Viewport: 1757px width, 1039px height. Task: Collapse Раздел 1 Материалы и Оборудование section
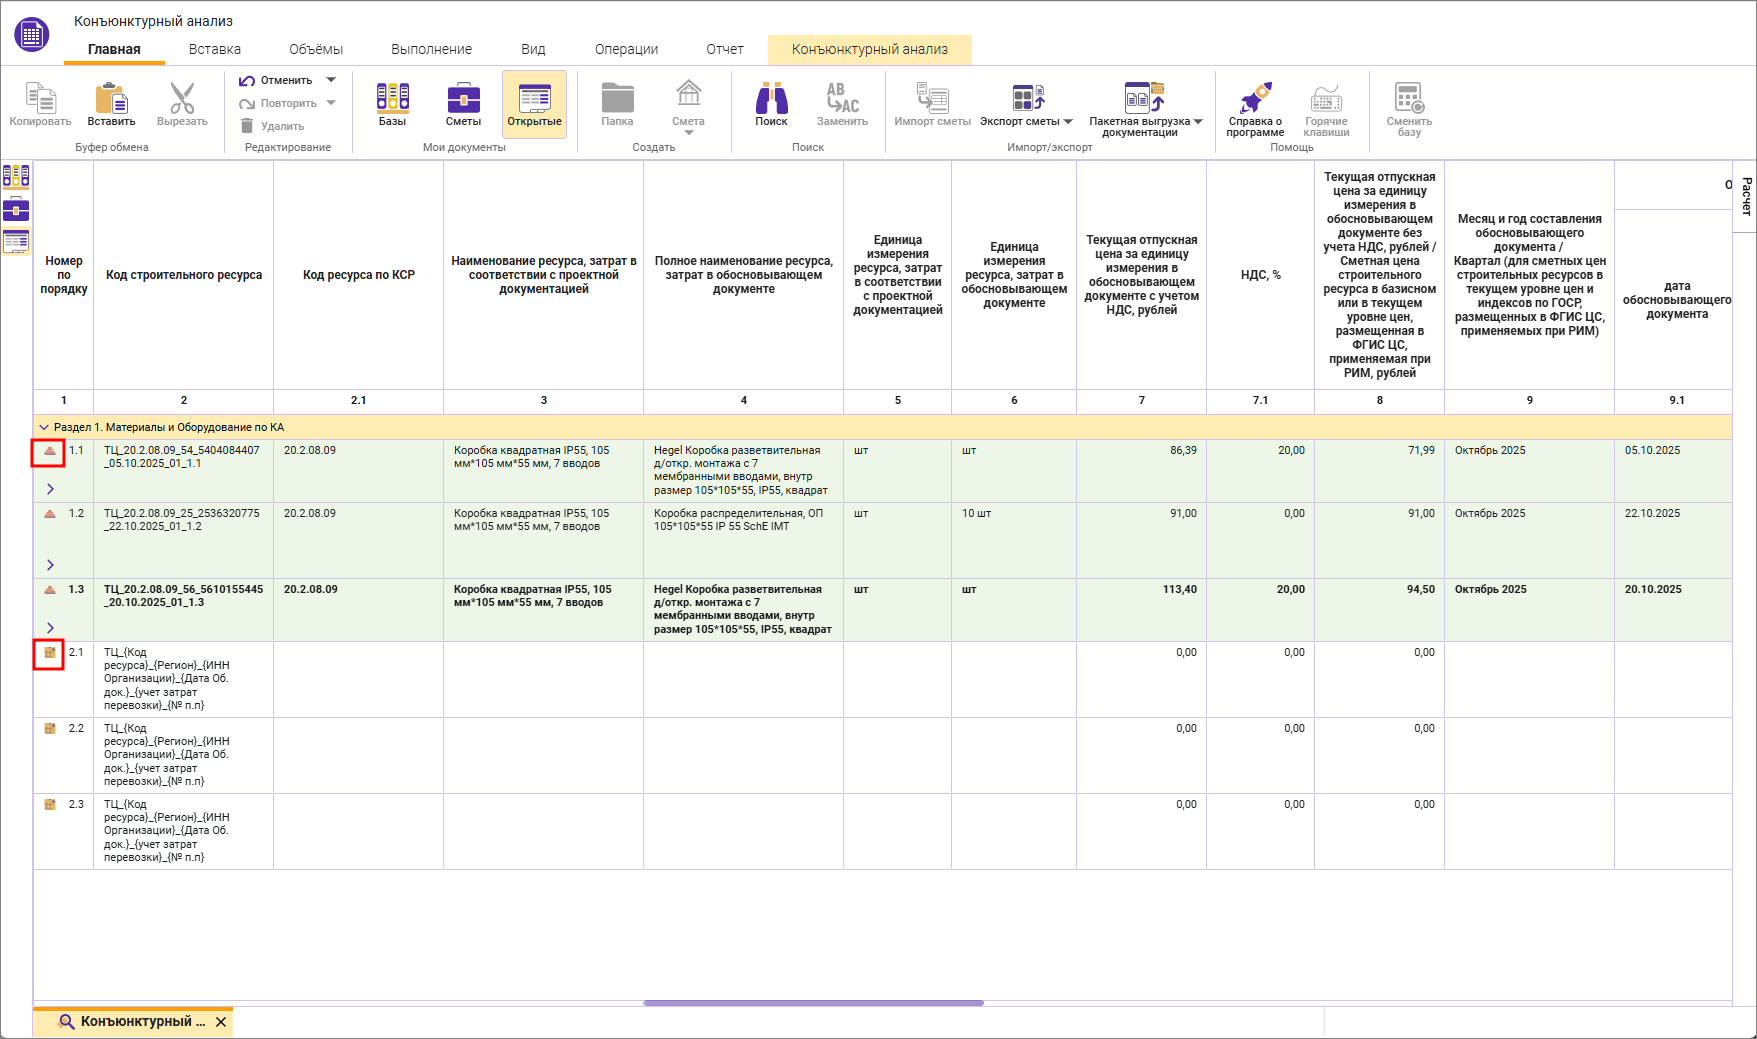tap(43, 427)
